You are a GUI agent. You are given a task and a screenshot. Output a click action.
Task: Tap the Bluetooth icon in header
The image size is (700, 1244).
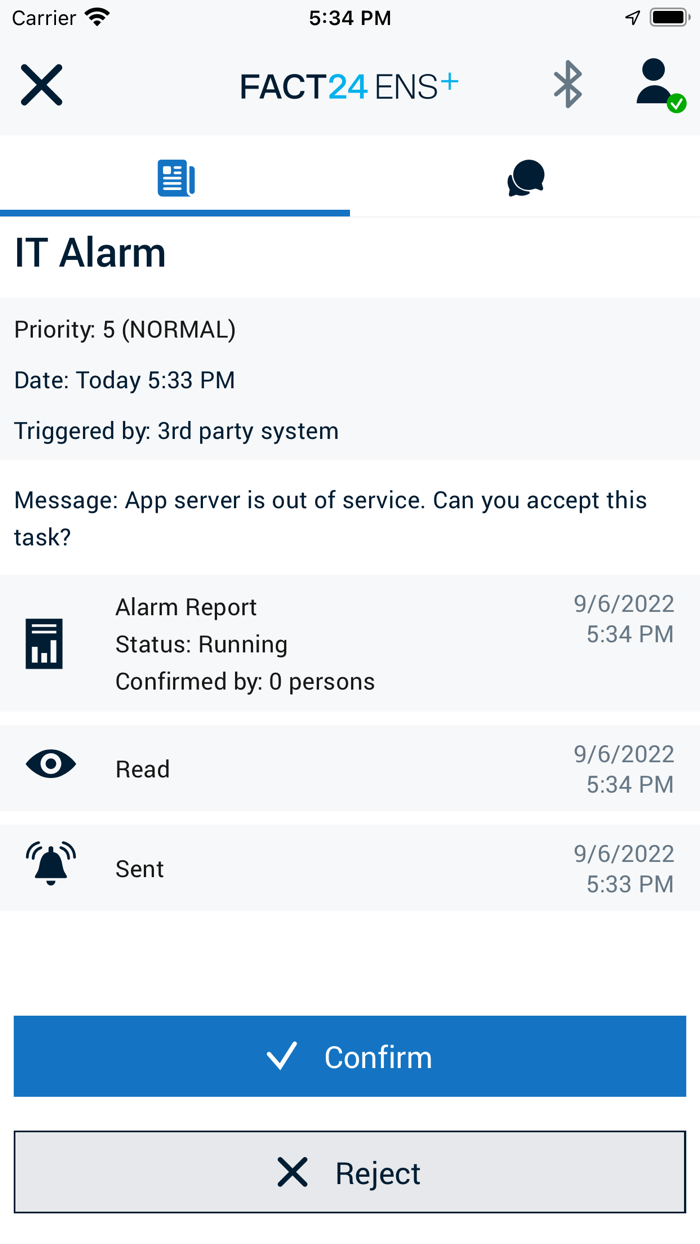pos(568,85)
